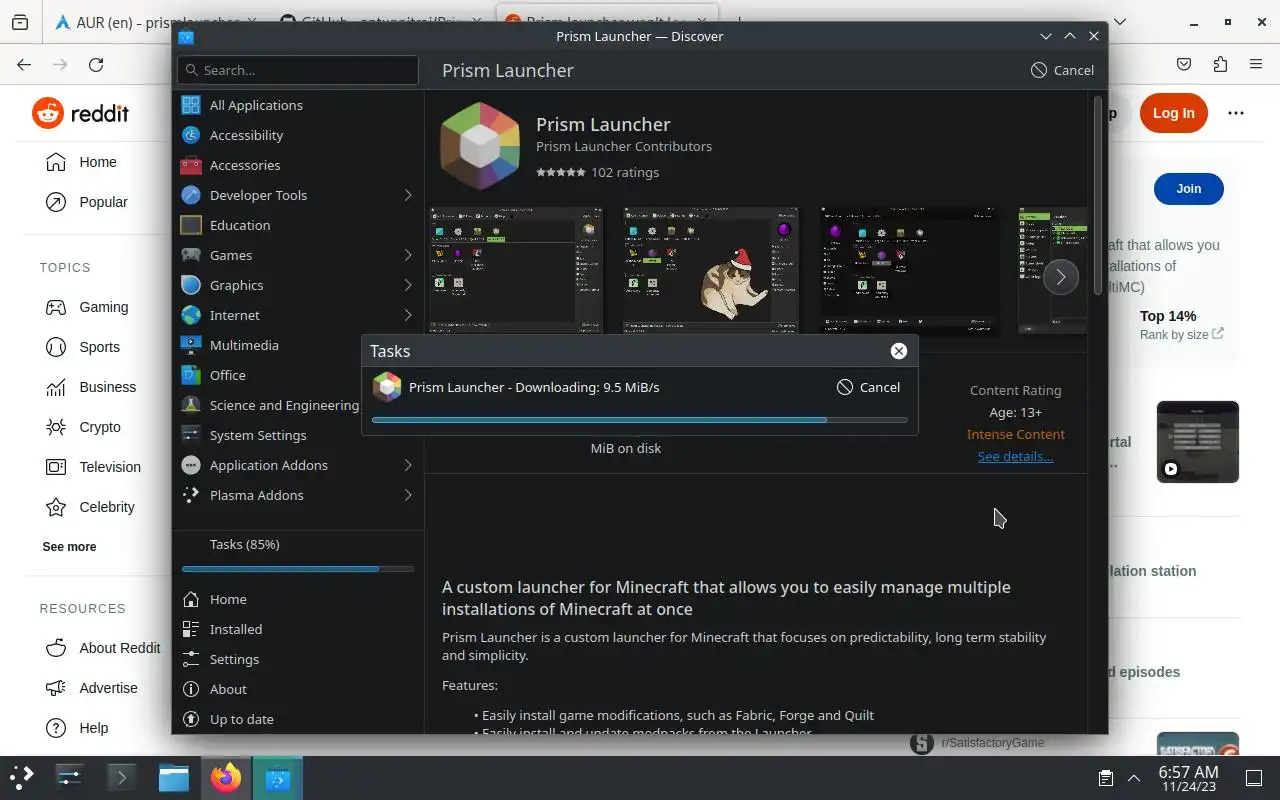The image size is (1280, 800).
Task: Go to Discover Home page icon
Action: 191,599
